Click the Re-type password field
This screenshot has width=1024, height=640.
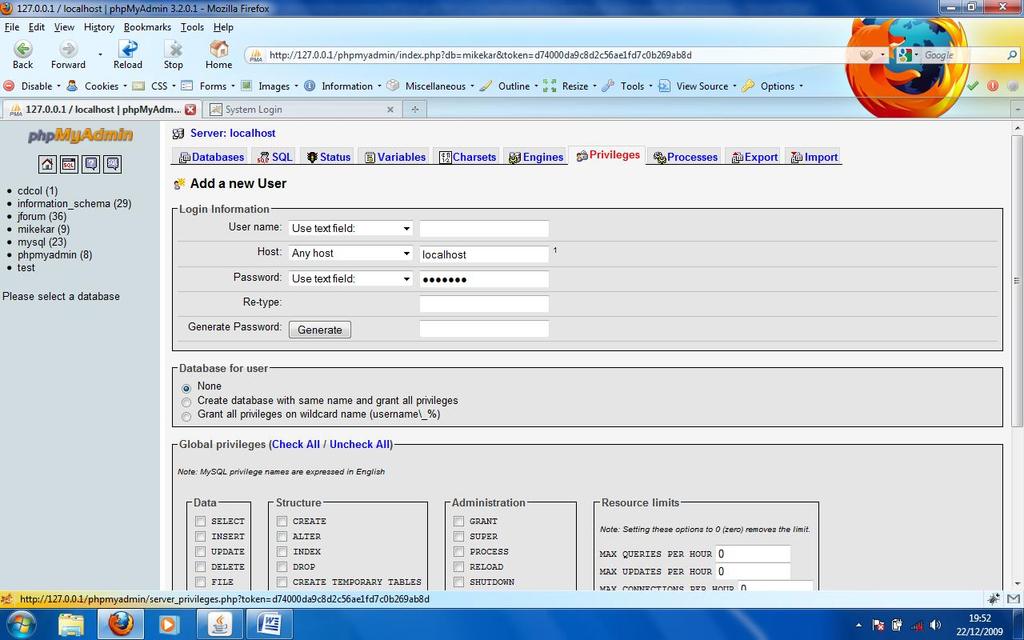pos(484,304)
